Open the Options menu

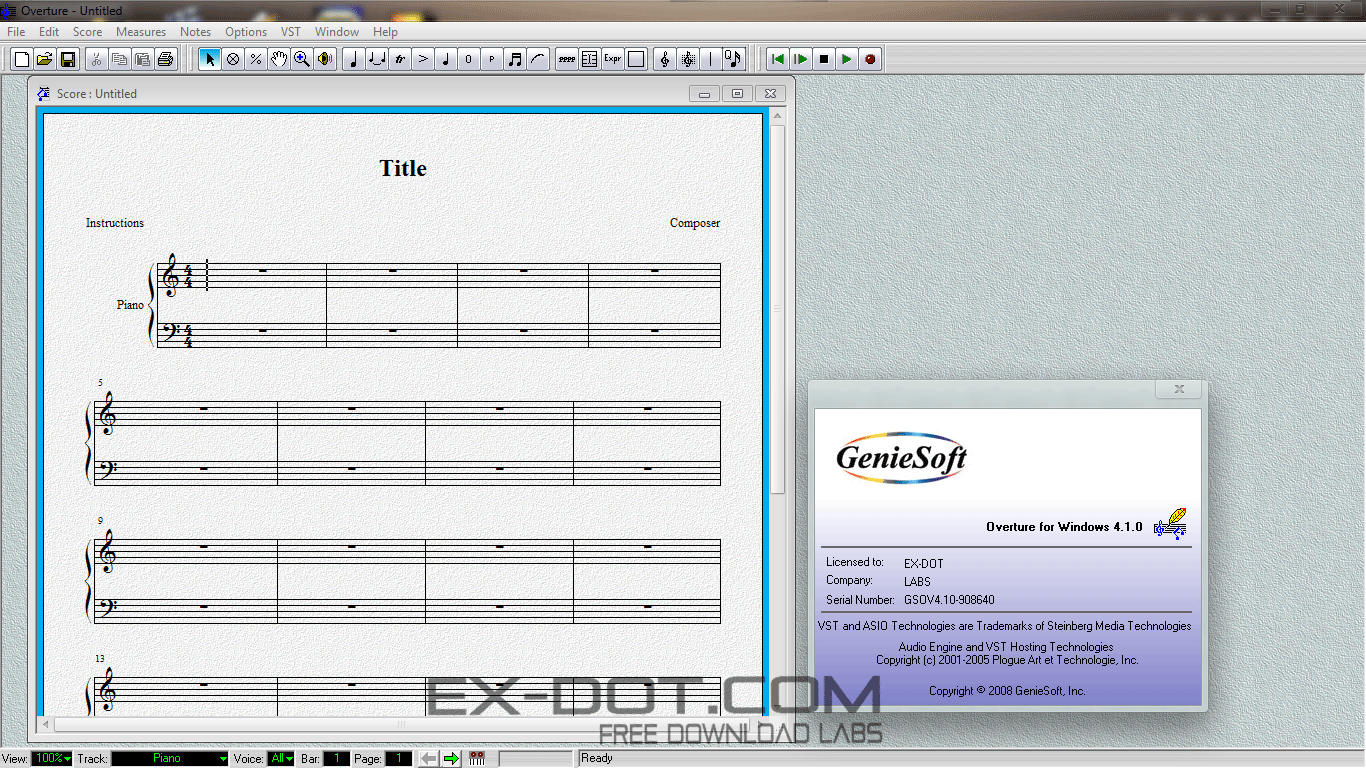pyautogui.click(x=246, y=32)
